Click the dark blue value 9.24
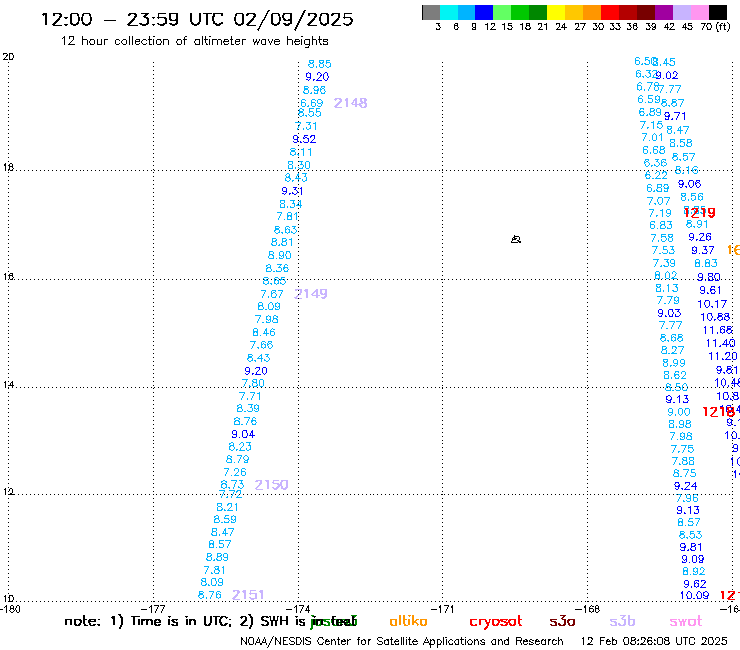The height and width of the screenshot is (650, 740). tap(685, 486)
